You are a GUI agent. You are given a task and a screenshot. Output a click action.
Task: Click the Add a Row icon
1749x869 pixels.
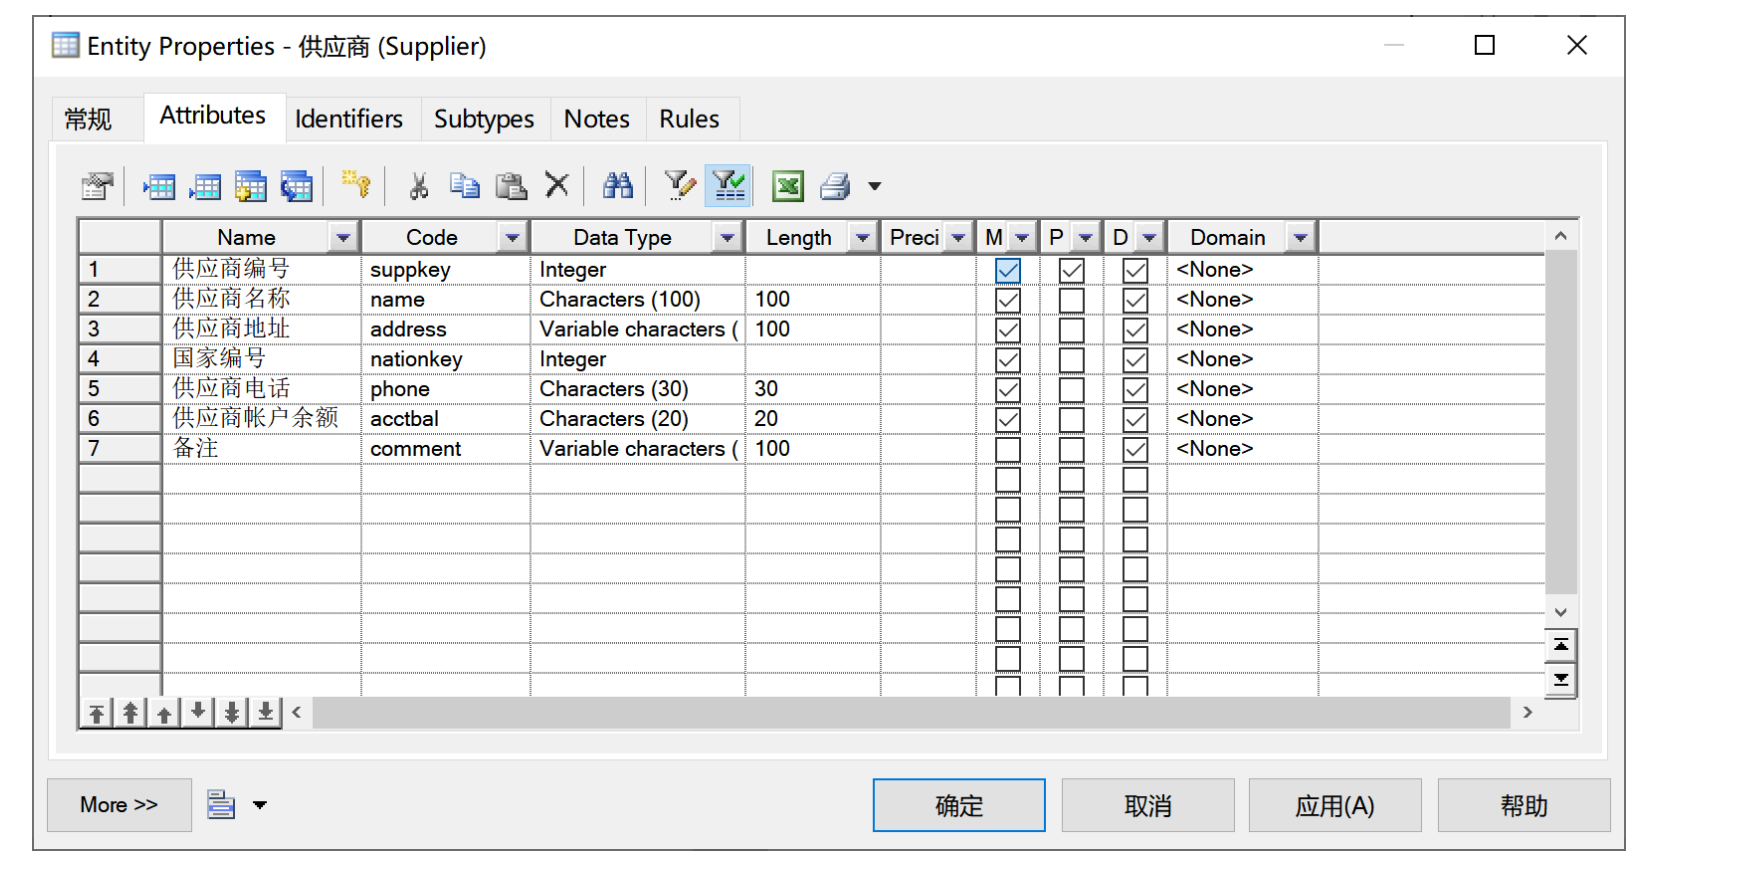[205, 186]
